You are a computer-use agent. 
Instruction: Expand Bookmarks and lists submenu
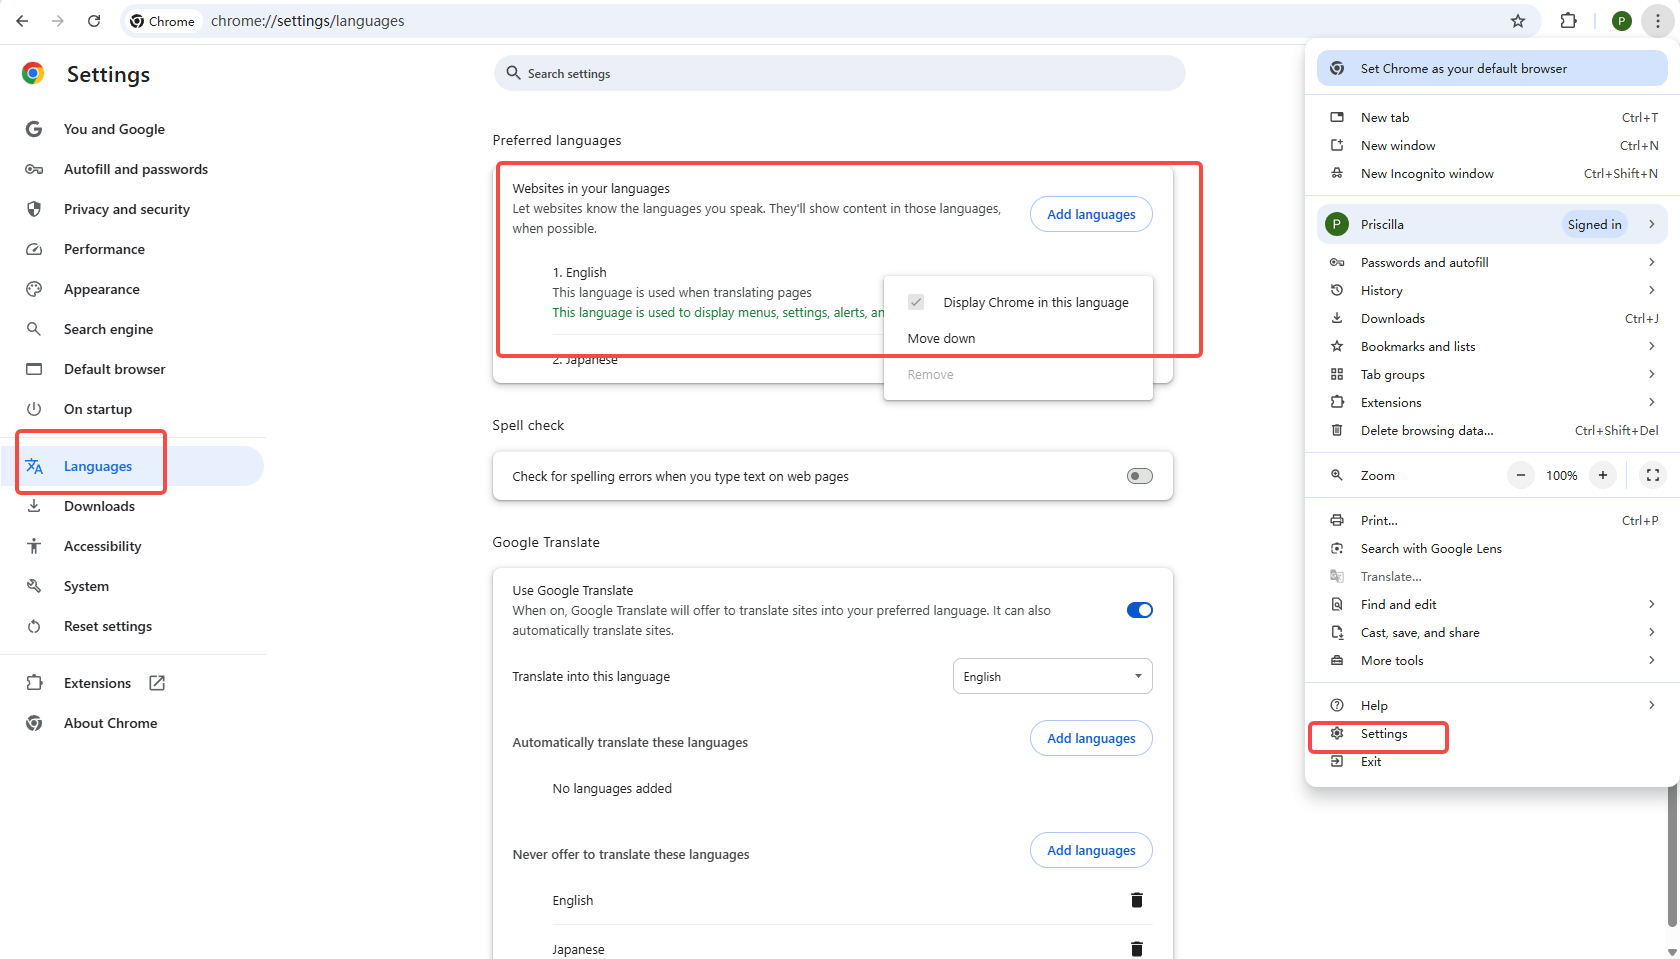point(1651,346)
